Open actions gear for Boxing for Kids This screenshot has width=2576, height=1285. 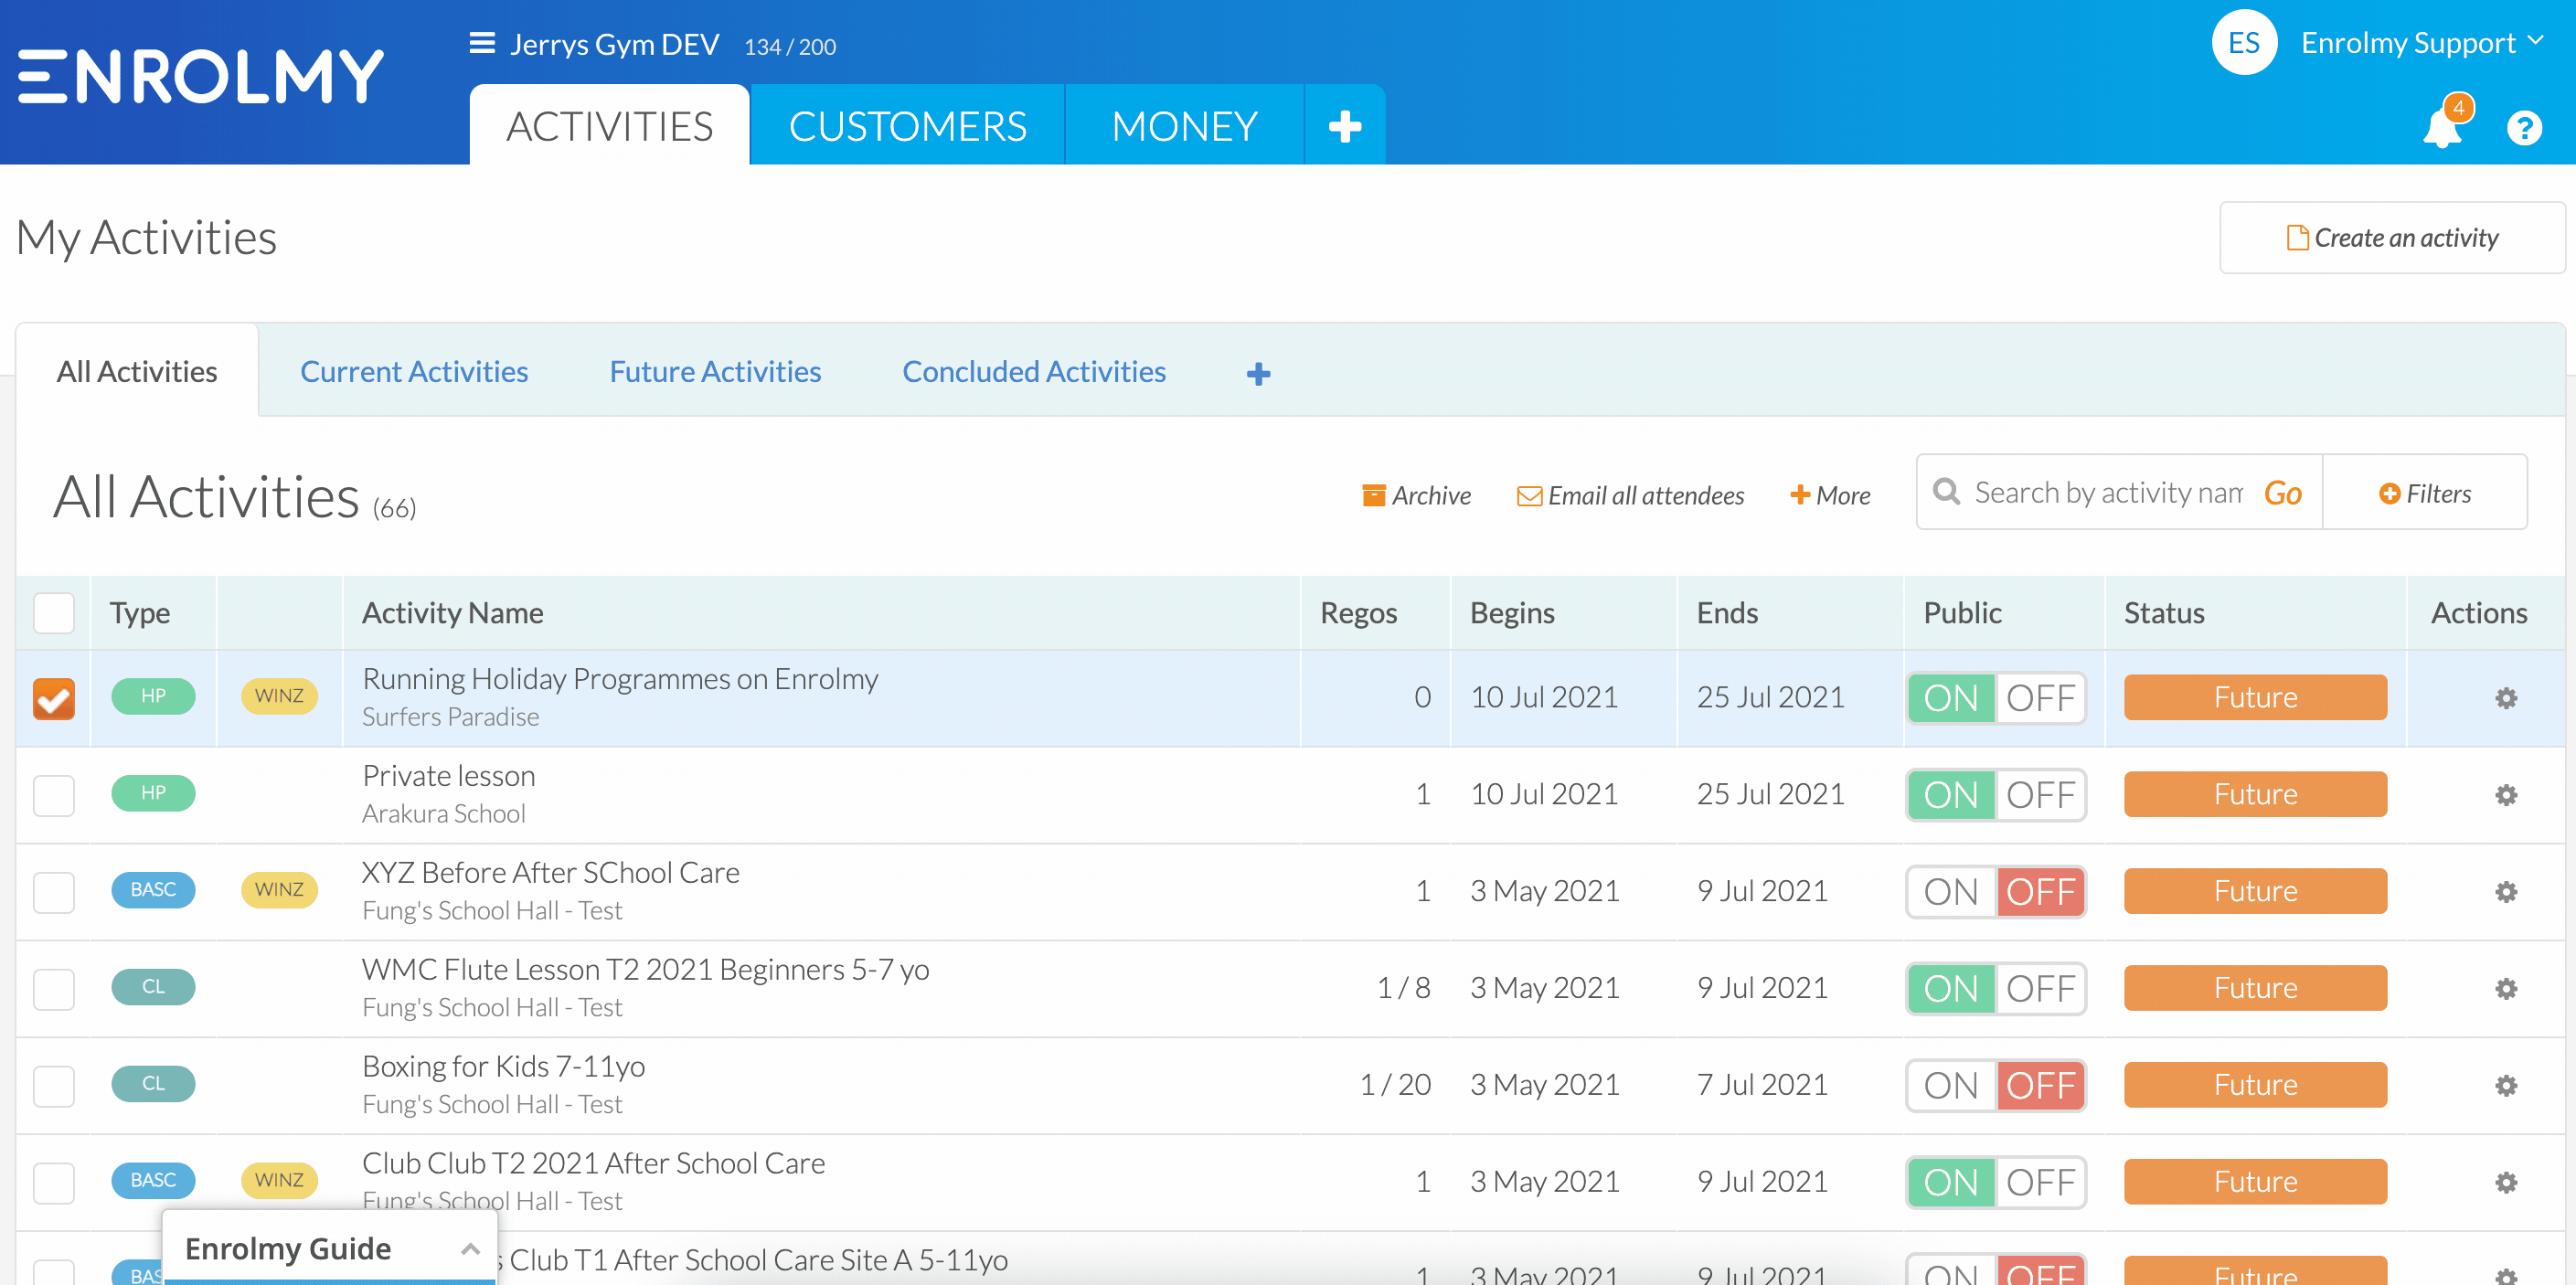point(2505,1085)
